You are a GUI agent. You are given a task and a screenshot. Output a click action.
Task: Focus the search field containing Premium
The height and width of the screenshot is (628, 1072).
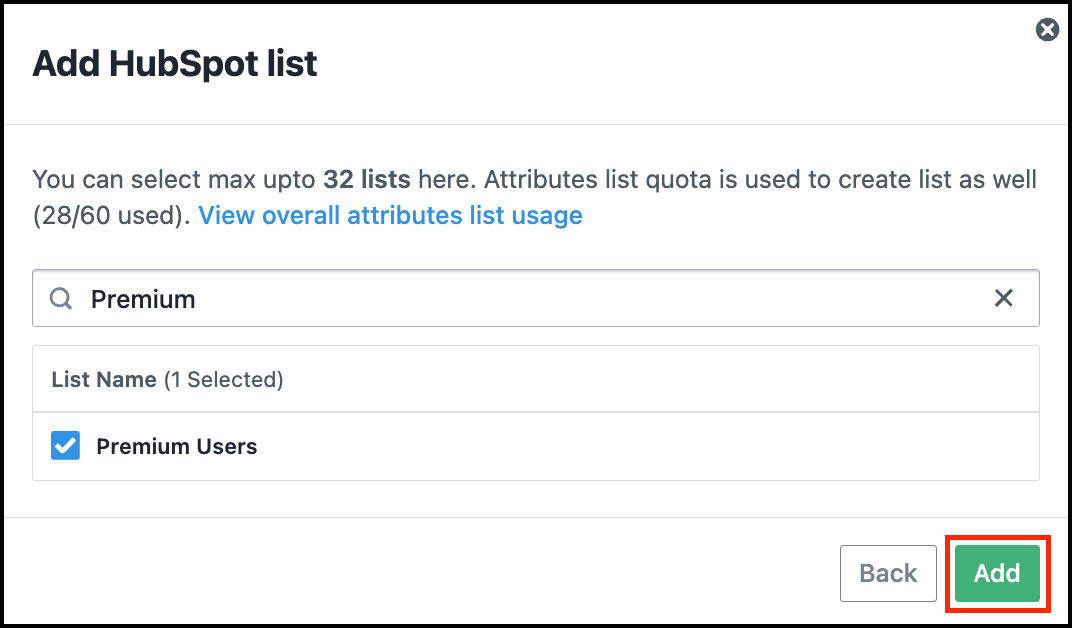point(535,298)
